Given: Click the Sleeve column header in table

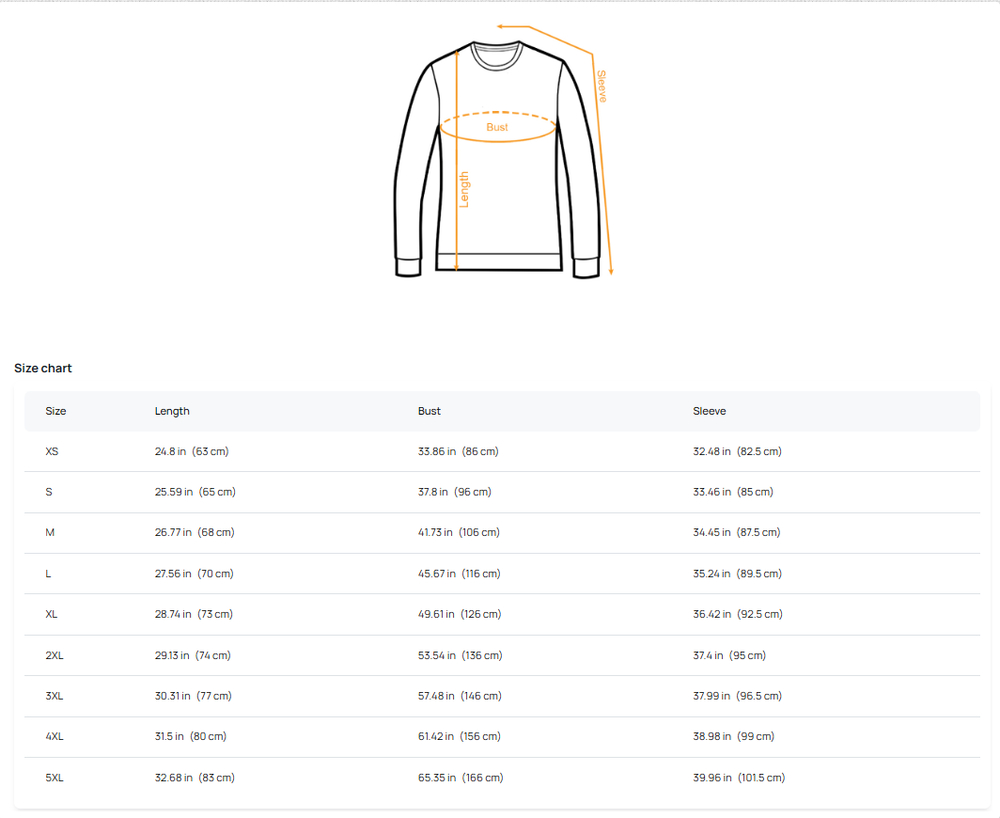Looking at the screenshot, I should pos(709,411).
